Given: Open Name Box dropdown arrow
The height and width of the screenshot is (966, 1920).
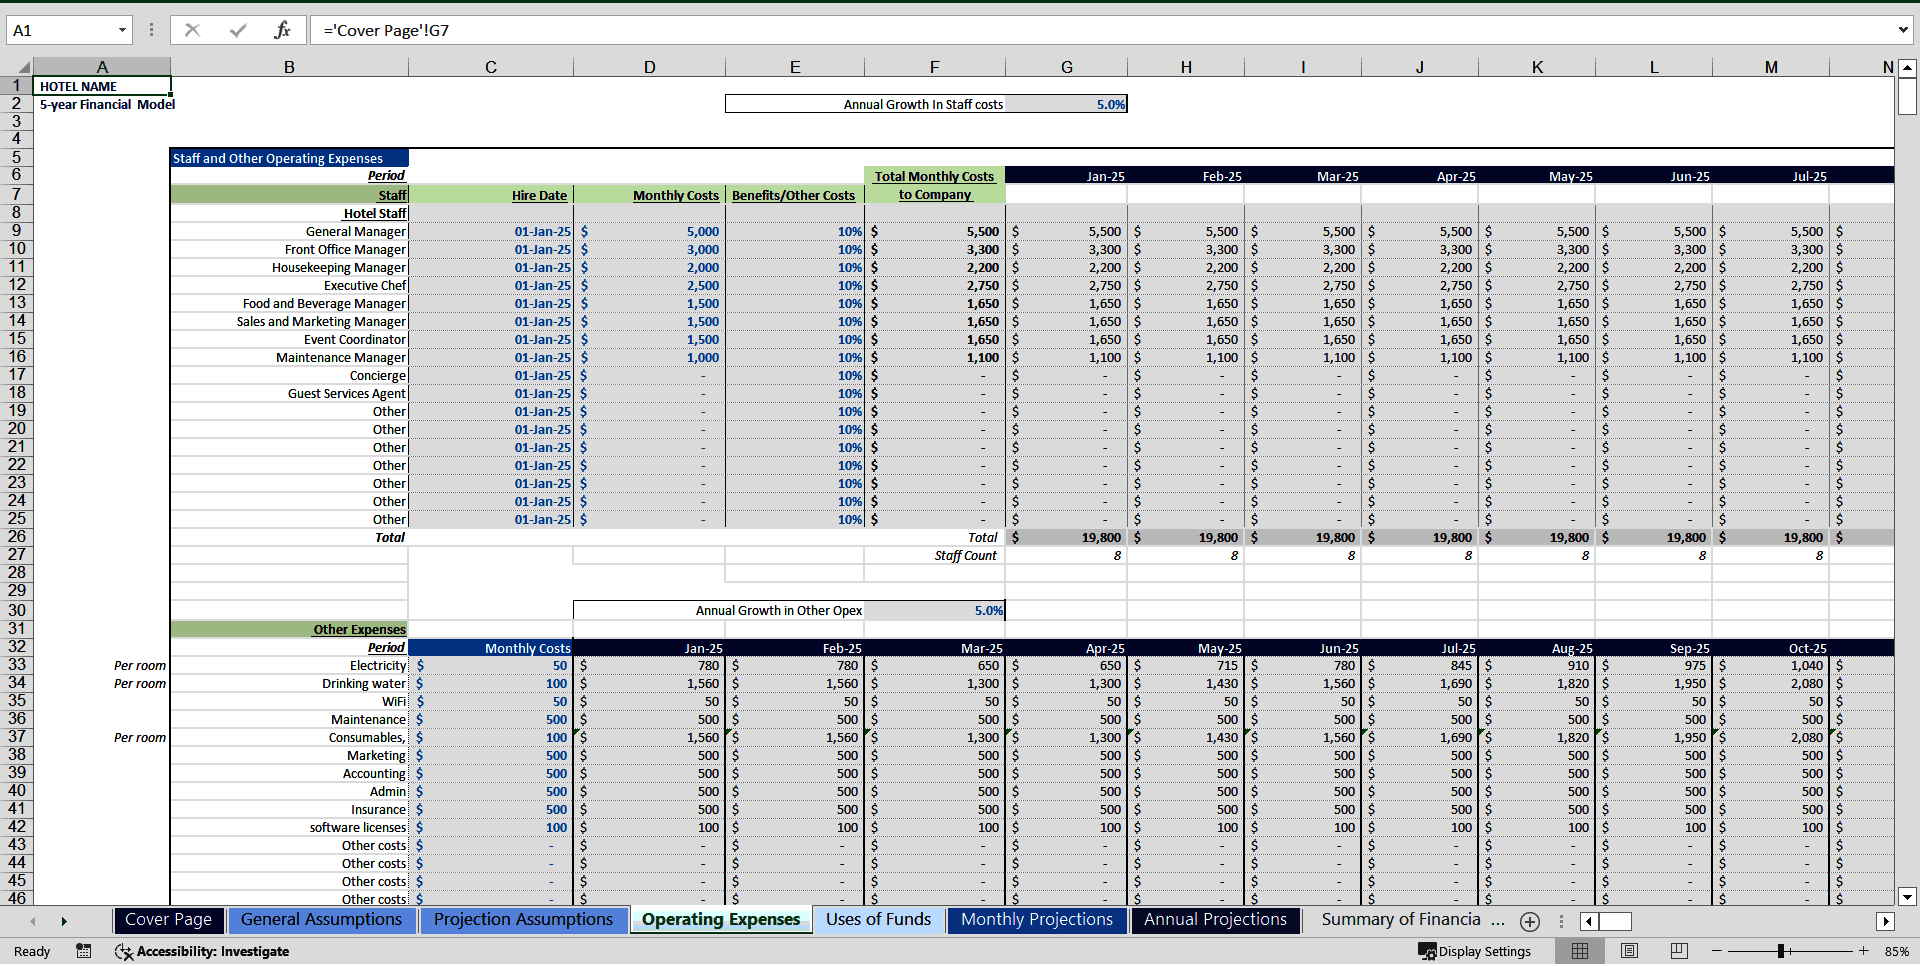Looking at the screenshot, I should (122, 30).
